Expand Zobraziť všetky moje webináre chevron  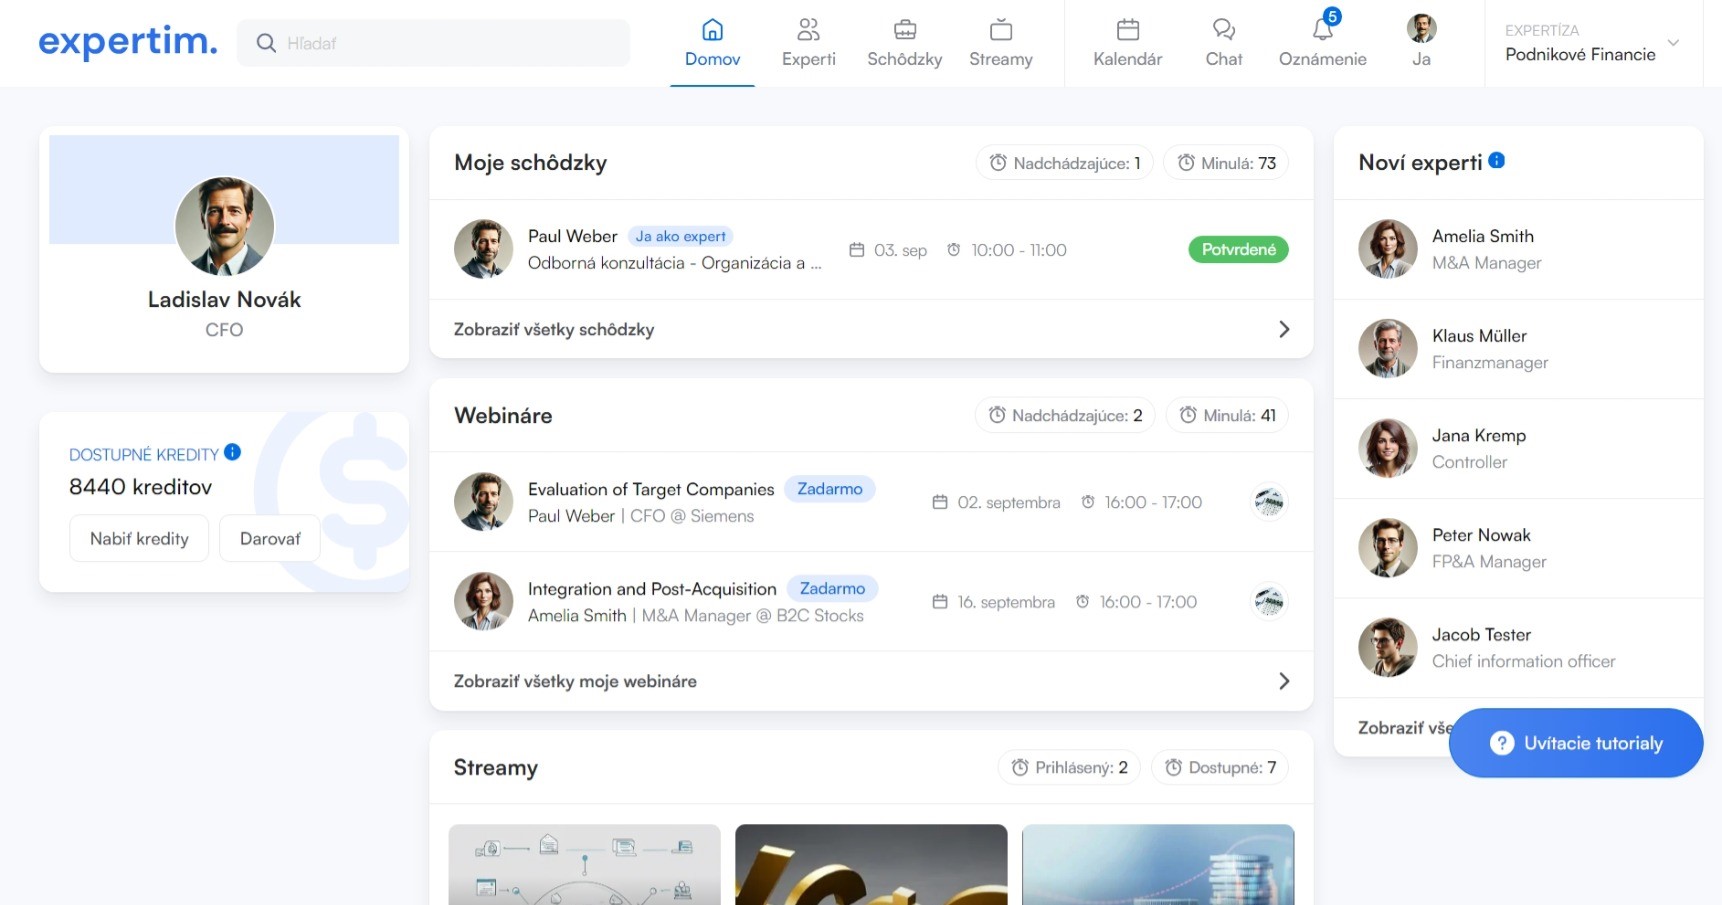tap(1284, 681)
